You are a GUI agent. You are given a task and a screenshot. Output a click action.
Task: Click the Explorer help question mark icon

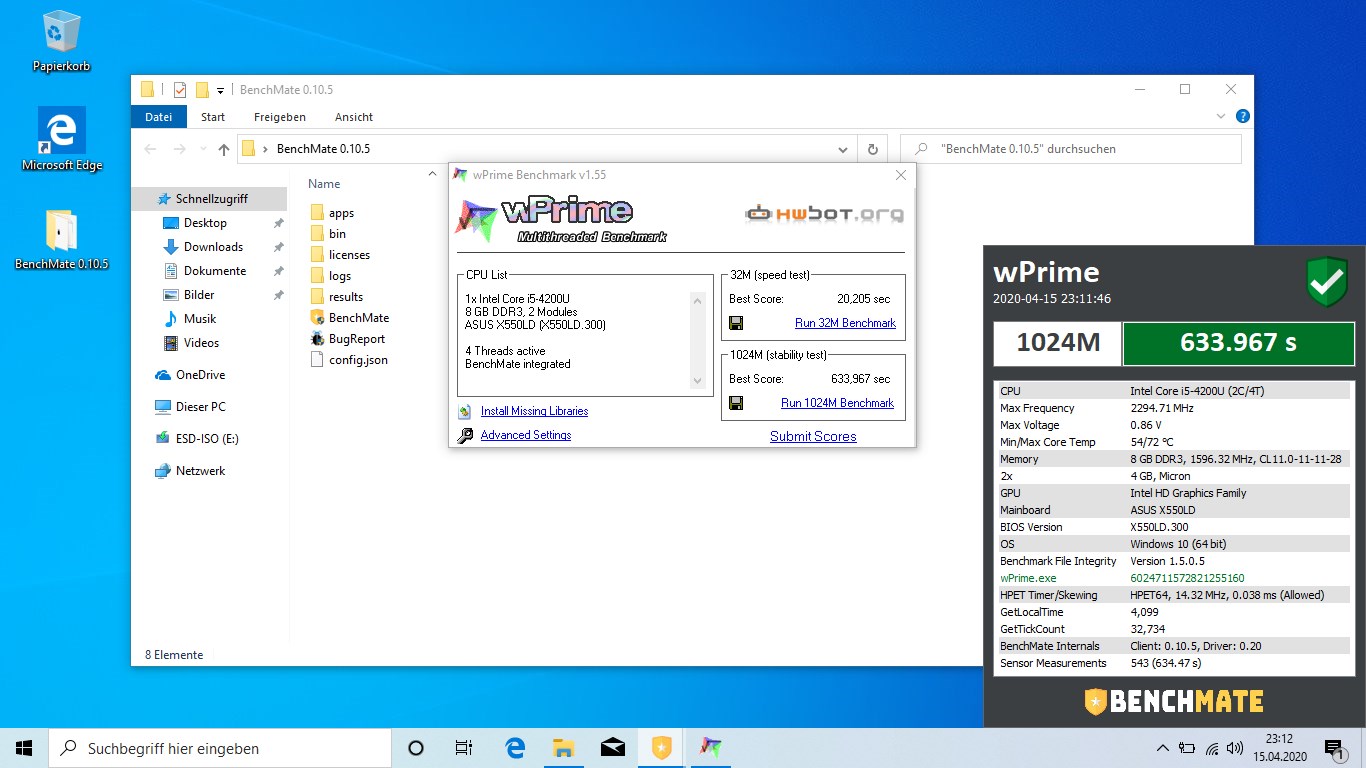[x=1242, y=117]
